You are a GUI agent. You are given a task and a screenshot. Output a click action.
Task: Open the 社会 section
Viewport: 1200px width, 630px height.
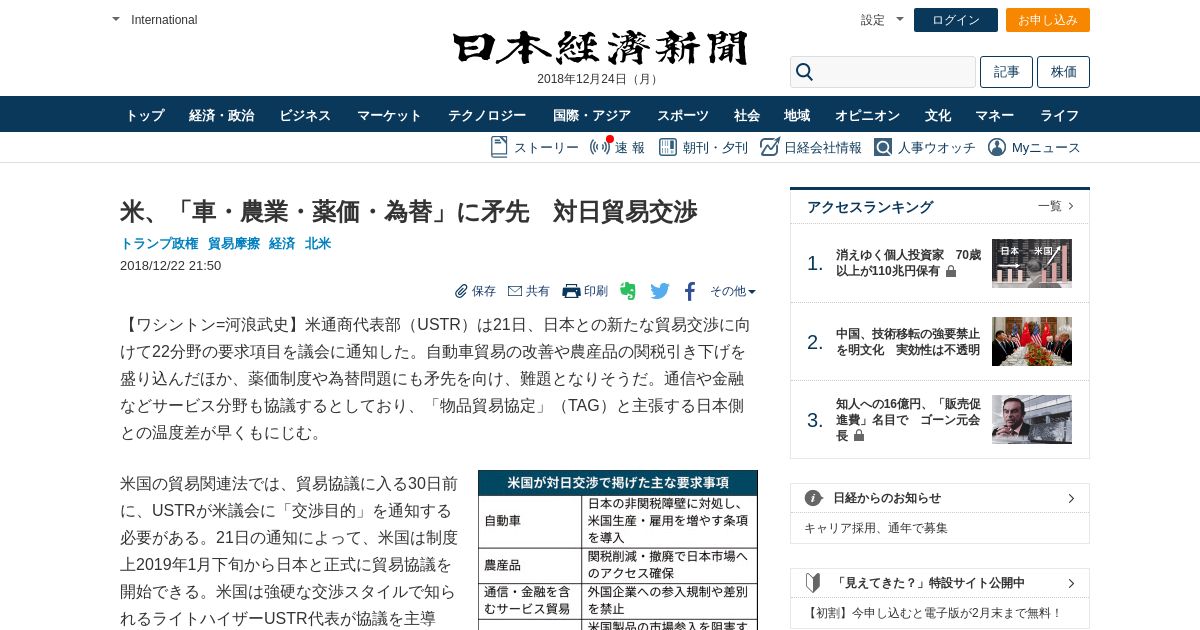coord(747,115)
